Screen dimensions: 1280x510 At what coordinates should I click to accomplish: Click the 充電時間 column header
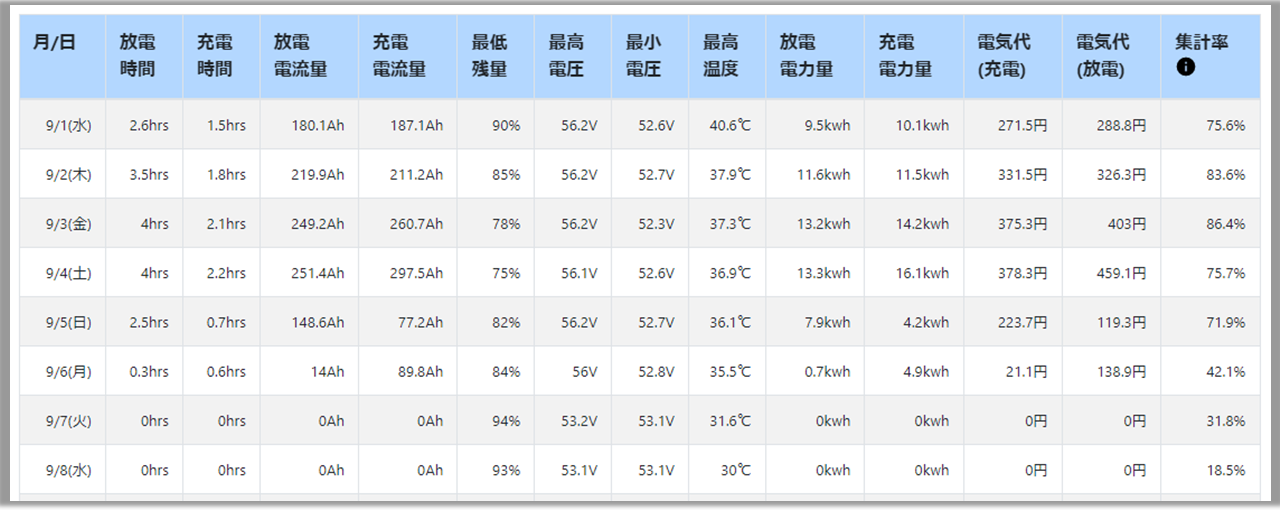pos(221,56)
